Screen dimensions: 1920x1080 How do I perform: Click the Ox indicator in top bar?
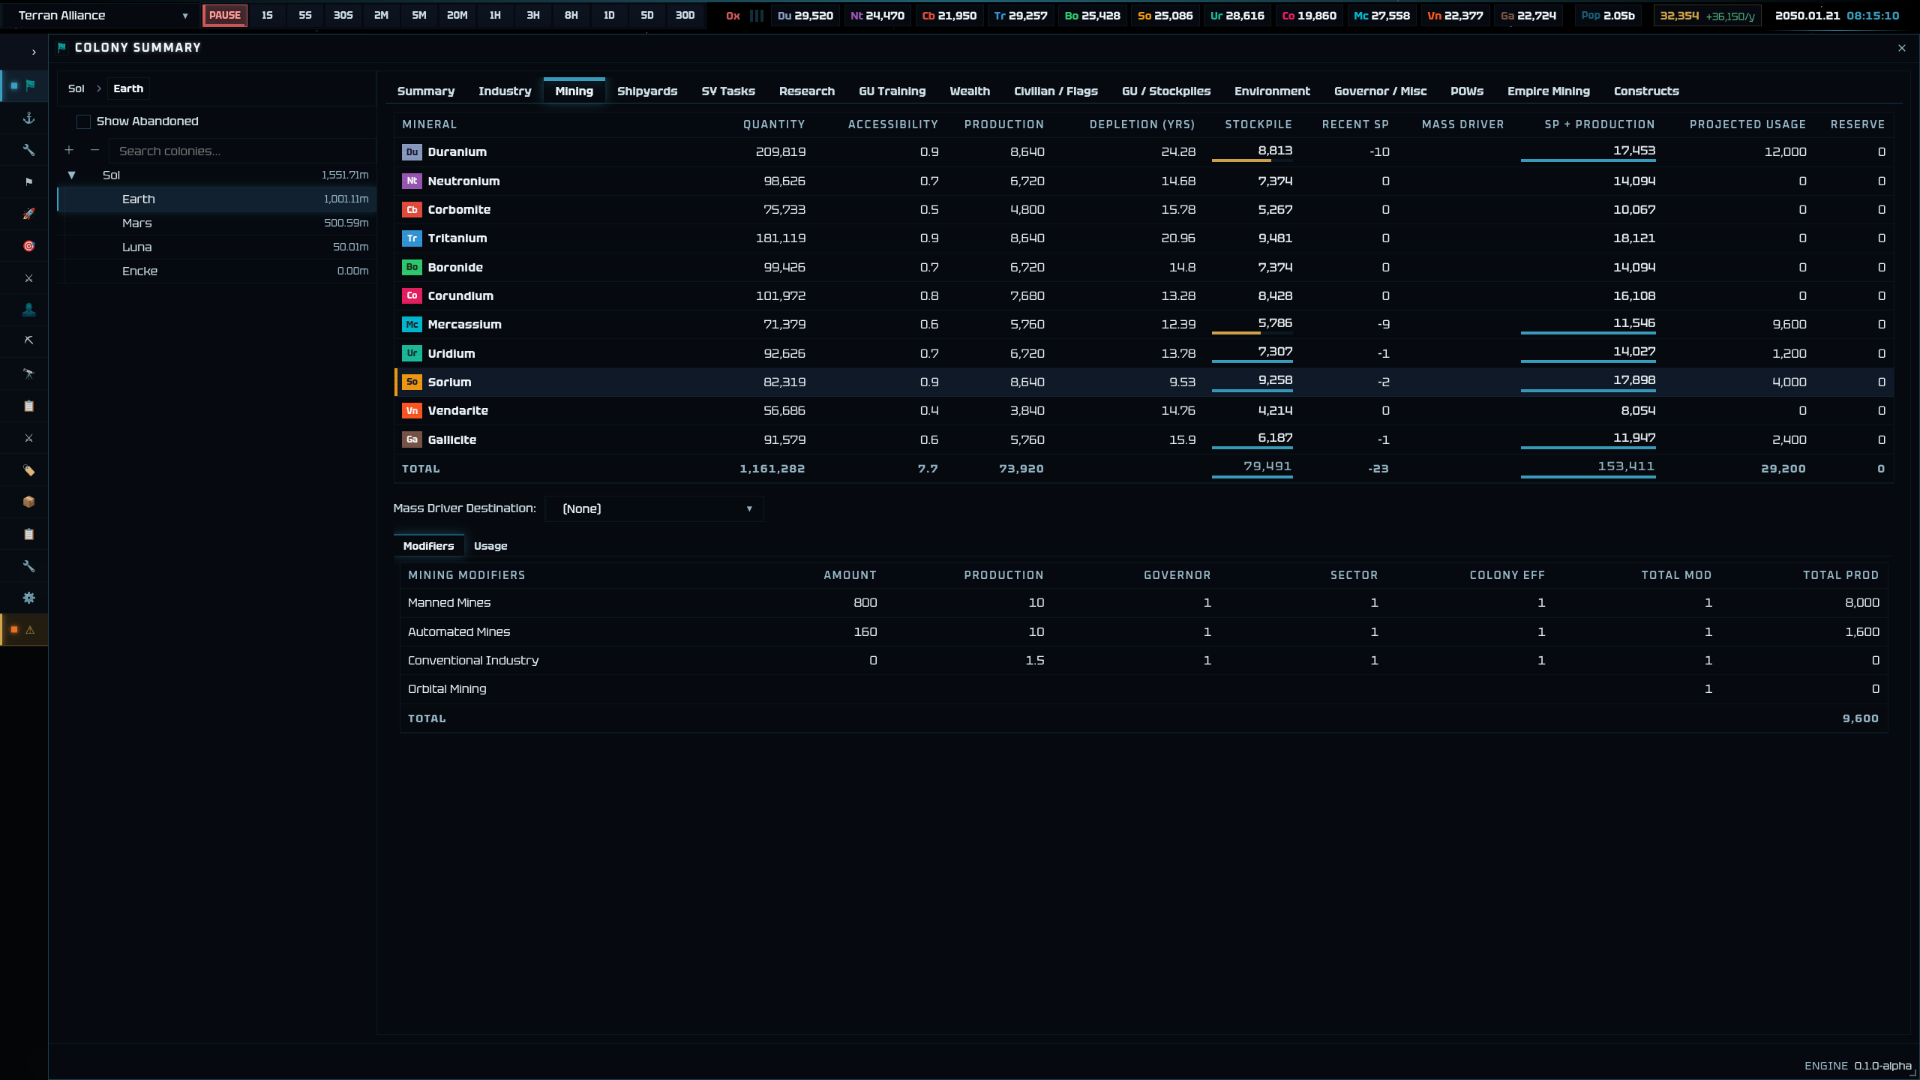tap(733, 16)
